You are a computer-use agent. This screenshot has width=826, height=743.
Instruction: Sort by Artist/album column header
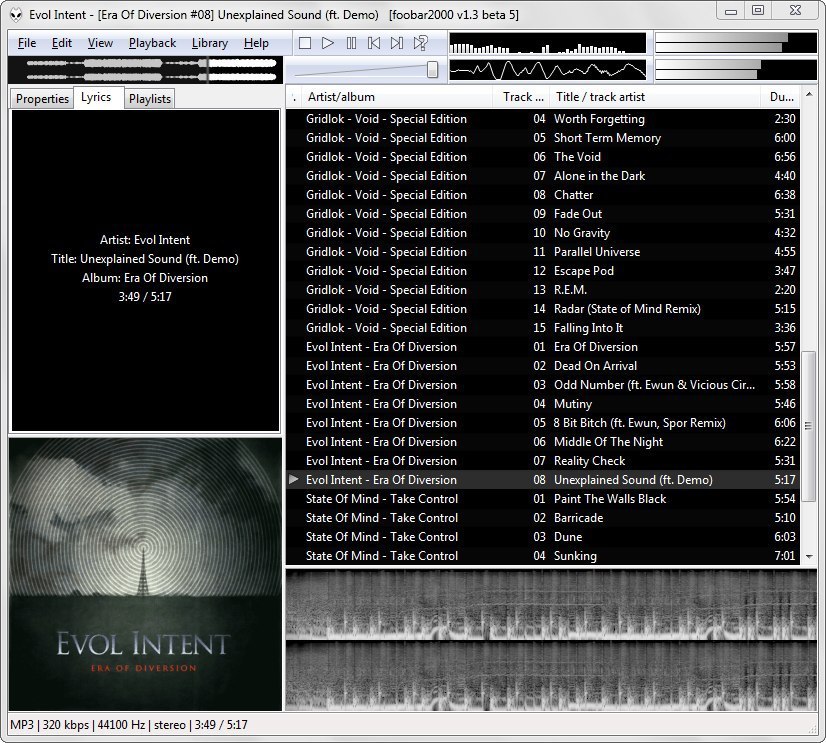click(x=396, y=97)
